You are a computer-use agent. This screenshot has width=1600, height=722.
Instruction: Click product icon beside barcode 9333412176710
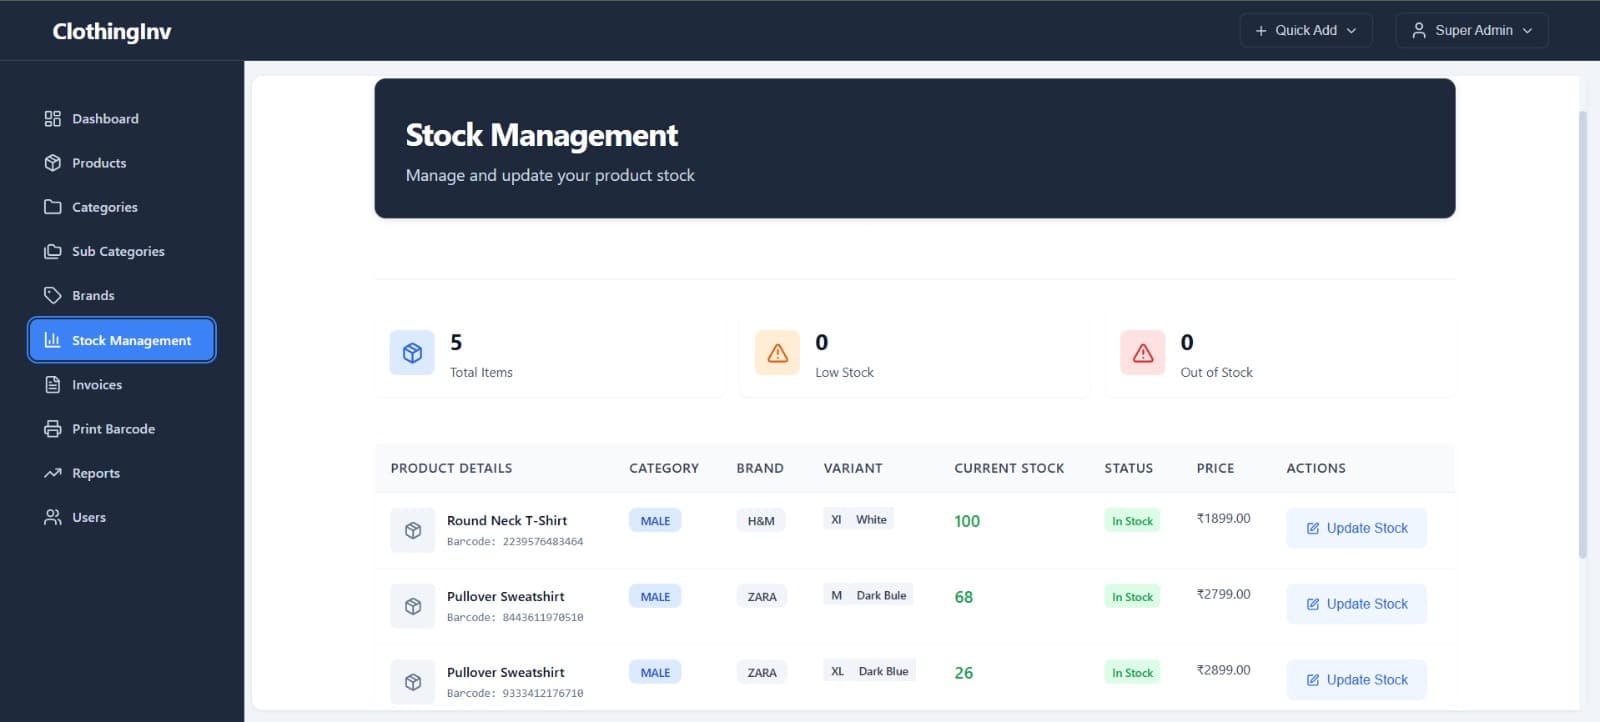[x=413, y=682]
